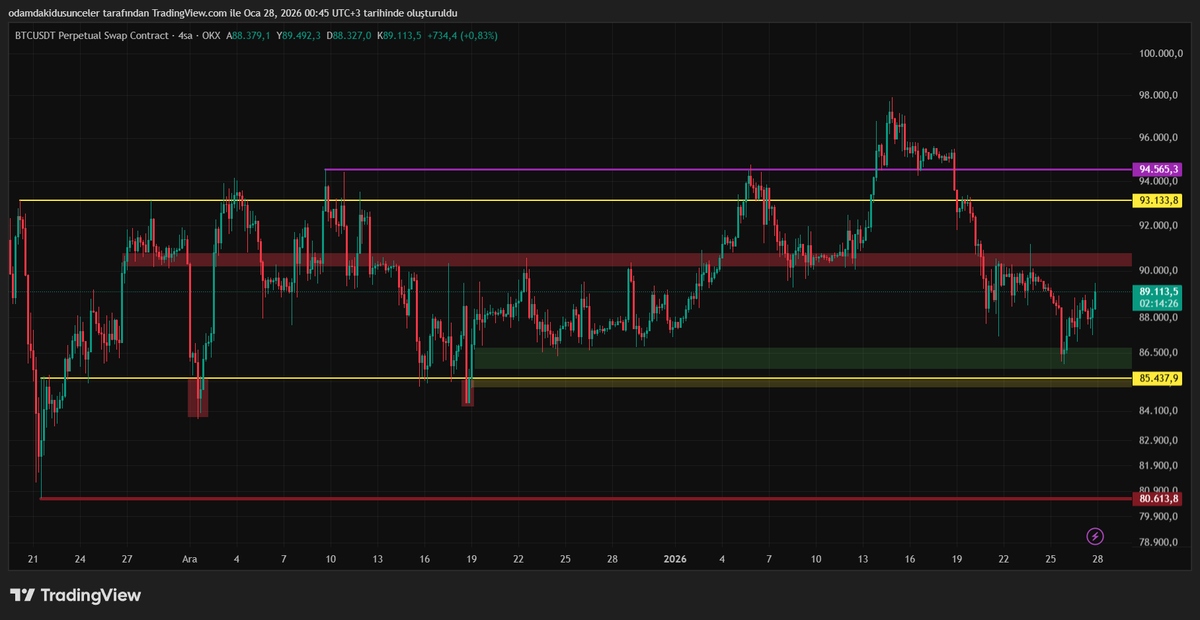Select the green 89.113,5 current price label
Screen dimensions: 1200x620
click(x=1158, y=291)
